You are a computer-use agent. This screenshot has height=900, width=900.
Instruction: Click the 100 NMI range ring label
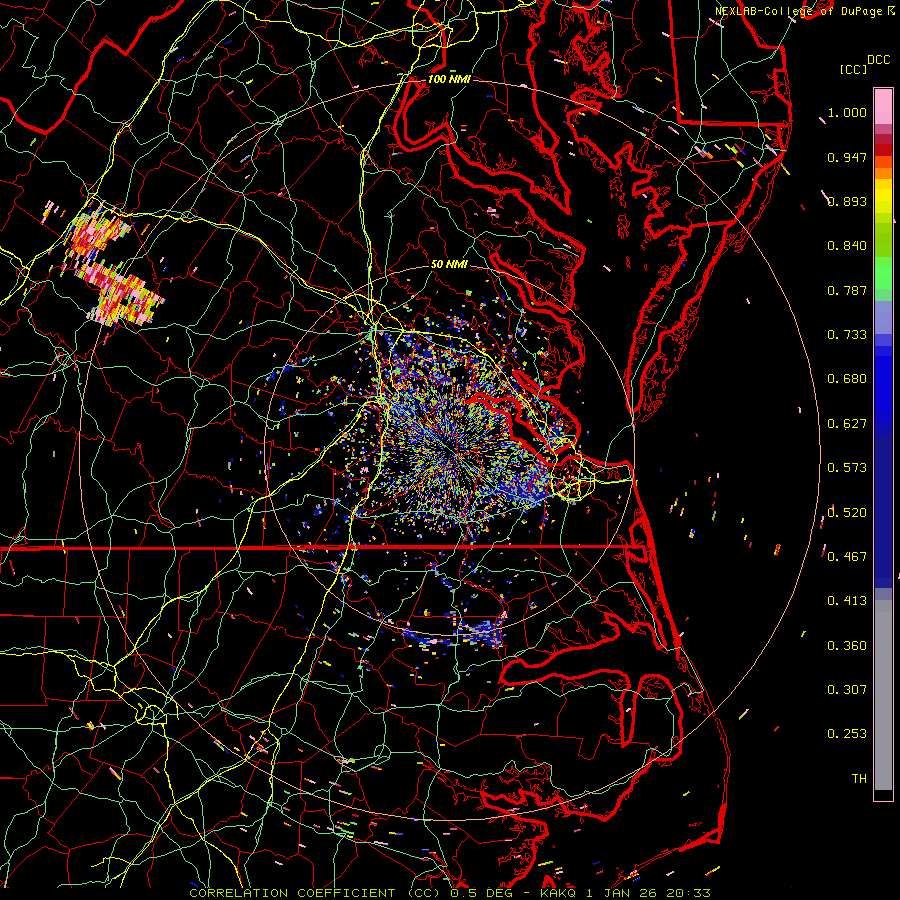[x=449, y=79]
